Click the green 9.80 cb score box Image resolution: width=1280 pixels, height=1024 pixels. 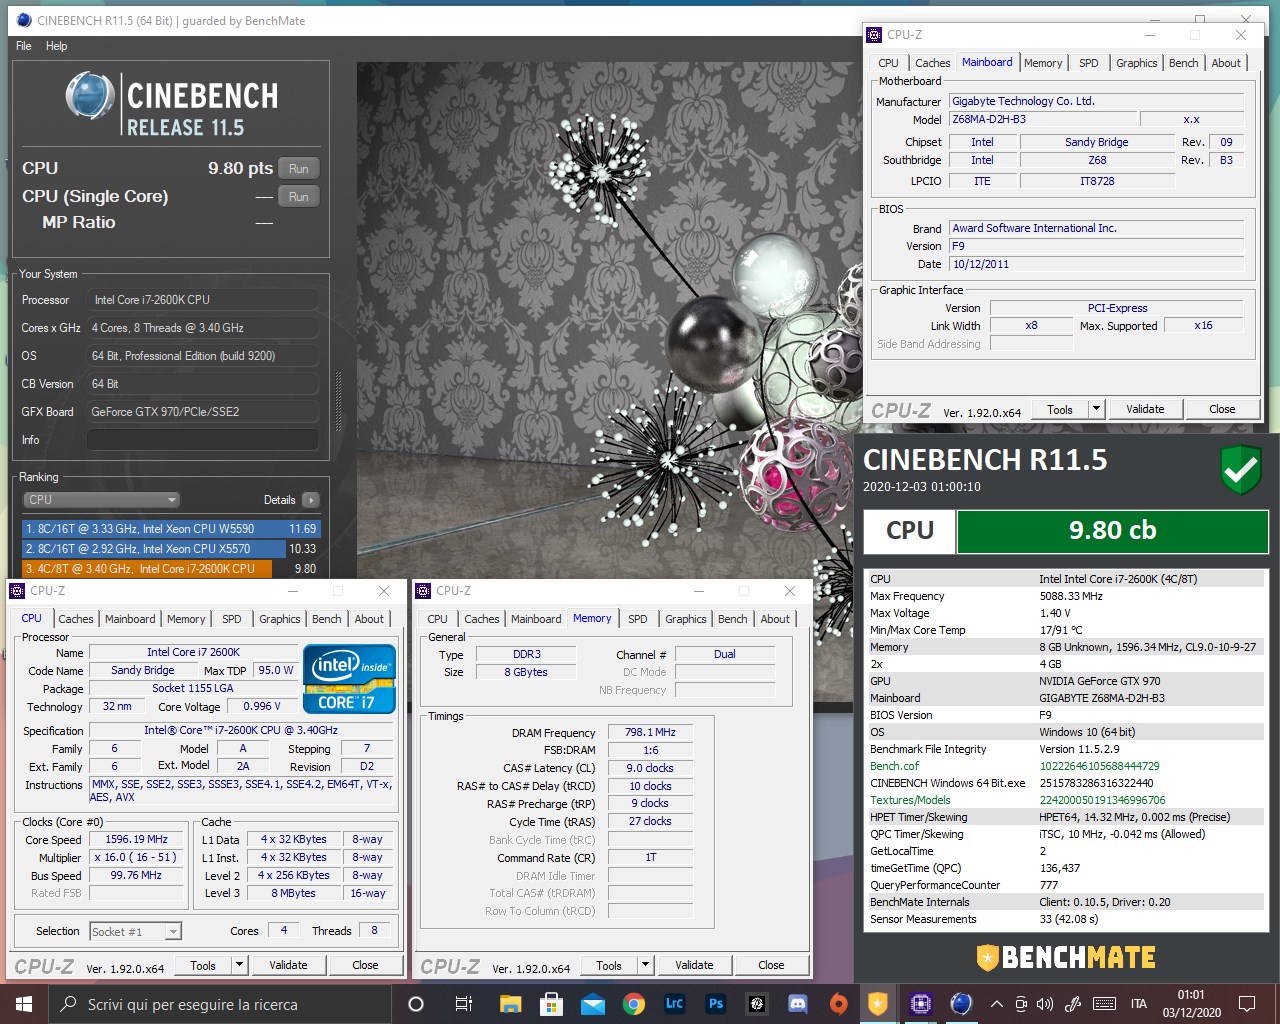tap(1112, 530)
